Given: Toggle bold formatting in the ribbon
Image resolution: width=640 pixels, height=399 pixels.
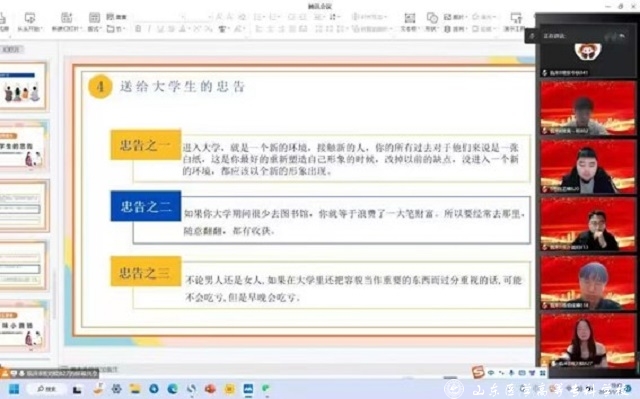Looking at the screenshot, I should (138, 29).
